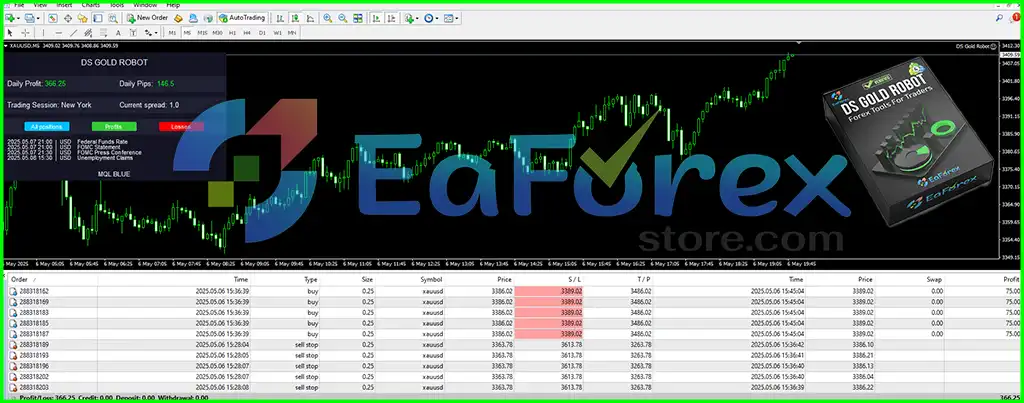Viewport: 1024px width, 403px height.
Task: Select the crosshair tool
Action: 25,33
